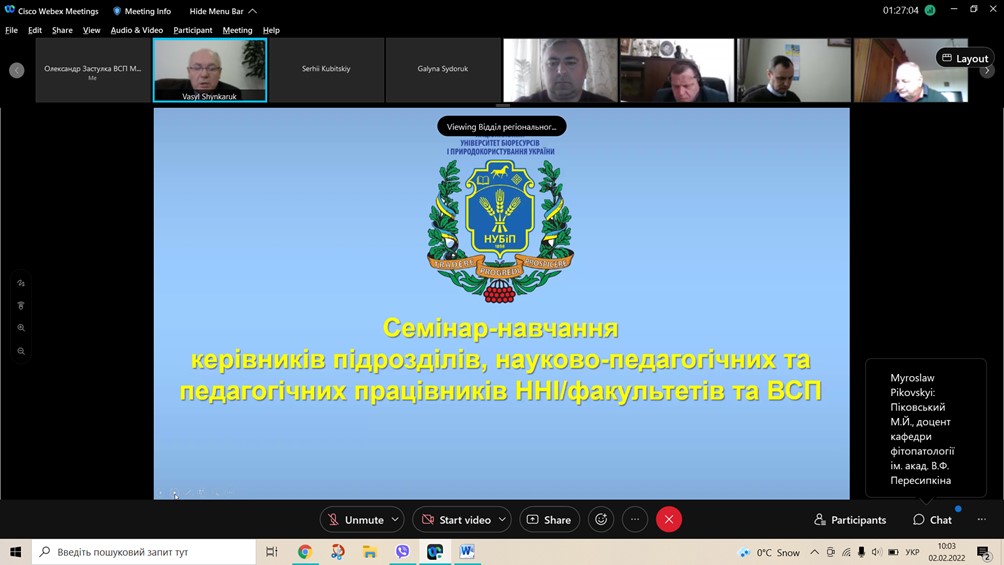Click the weather 0°C Snow widget

point(768,552)
